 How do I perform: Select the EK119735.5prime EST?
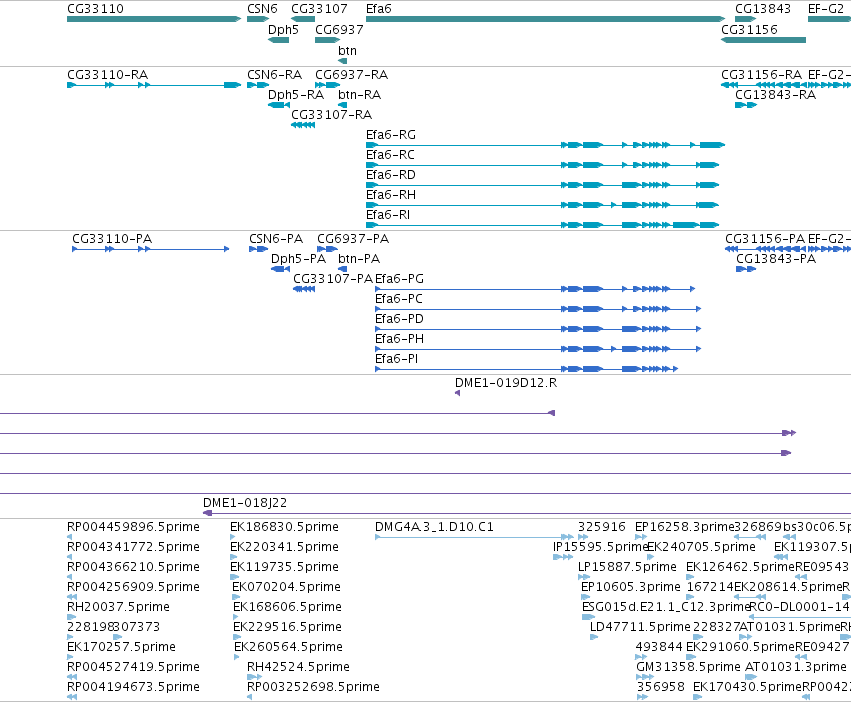pos(234,577)
